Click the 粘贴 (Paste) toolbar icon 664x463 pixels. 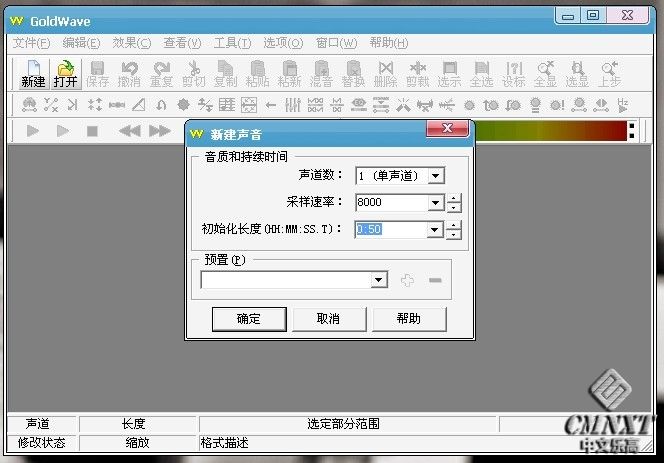257,74
